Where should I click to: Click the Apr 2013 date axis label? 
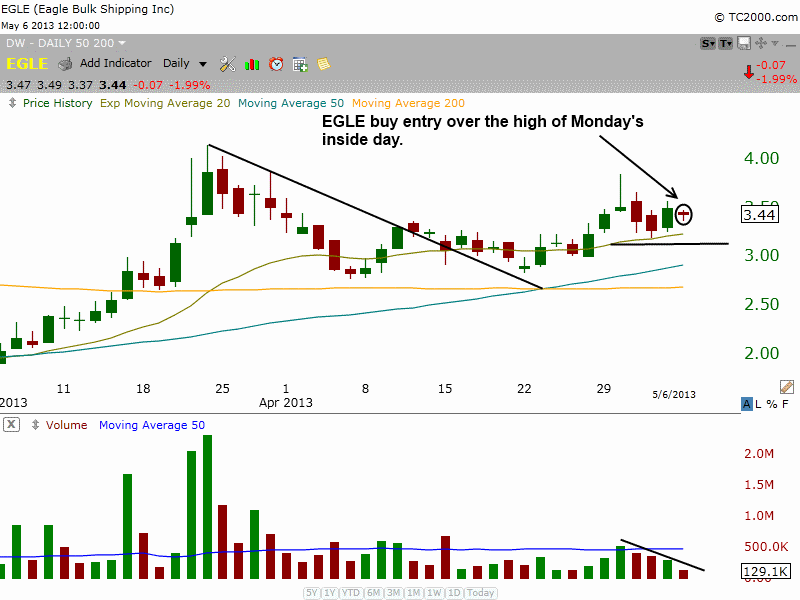click(286, 403)
